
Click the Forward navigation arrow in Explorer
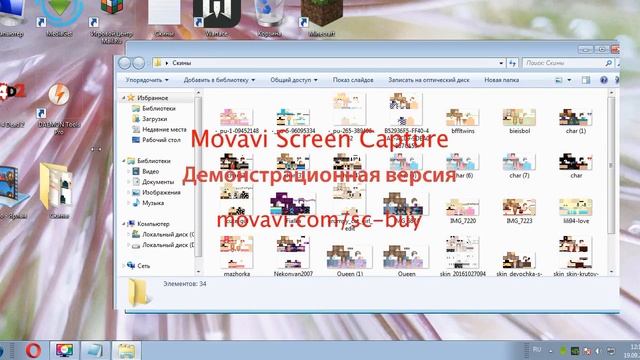tap(139, 63)
